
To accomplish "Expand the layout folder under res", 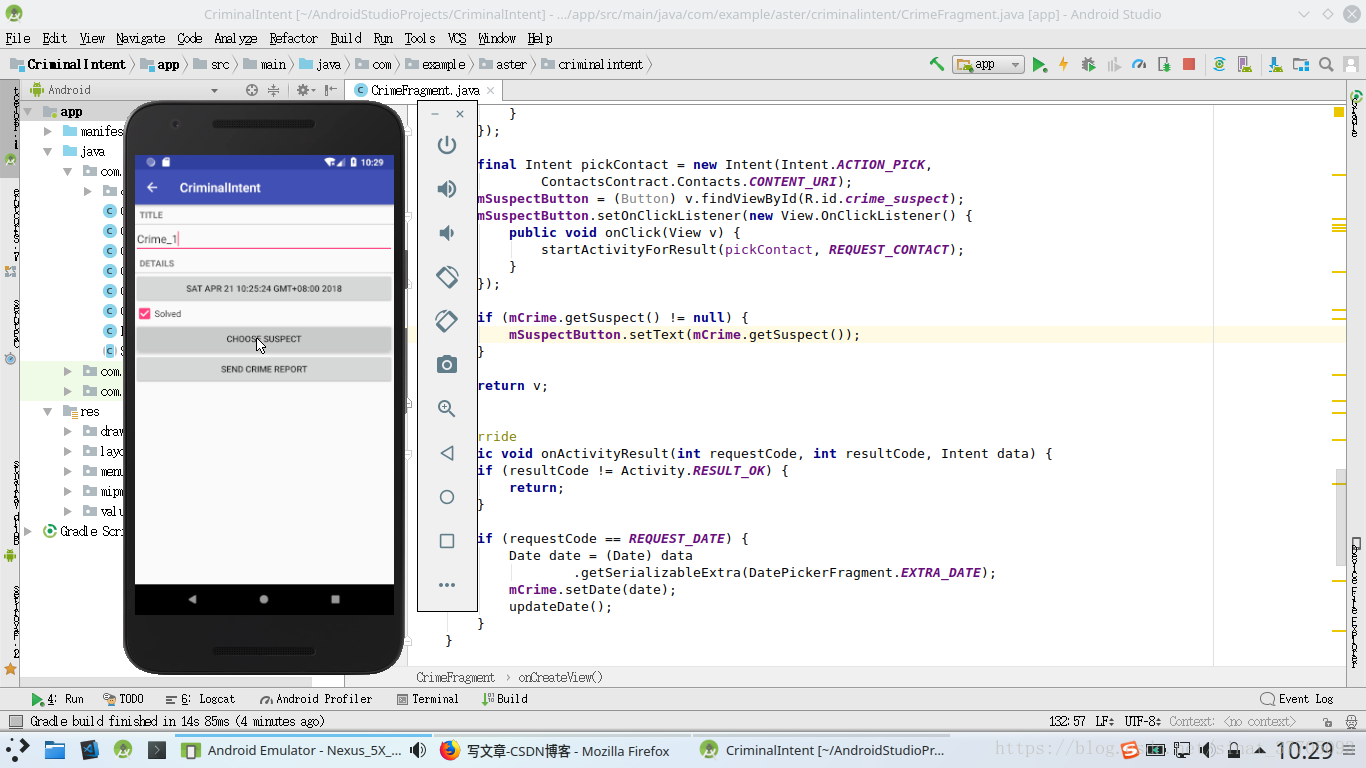I will coord(68,451).
